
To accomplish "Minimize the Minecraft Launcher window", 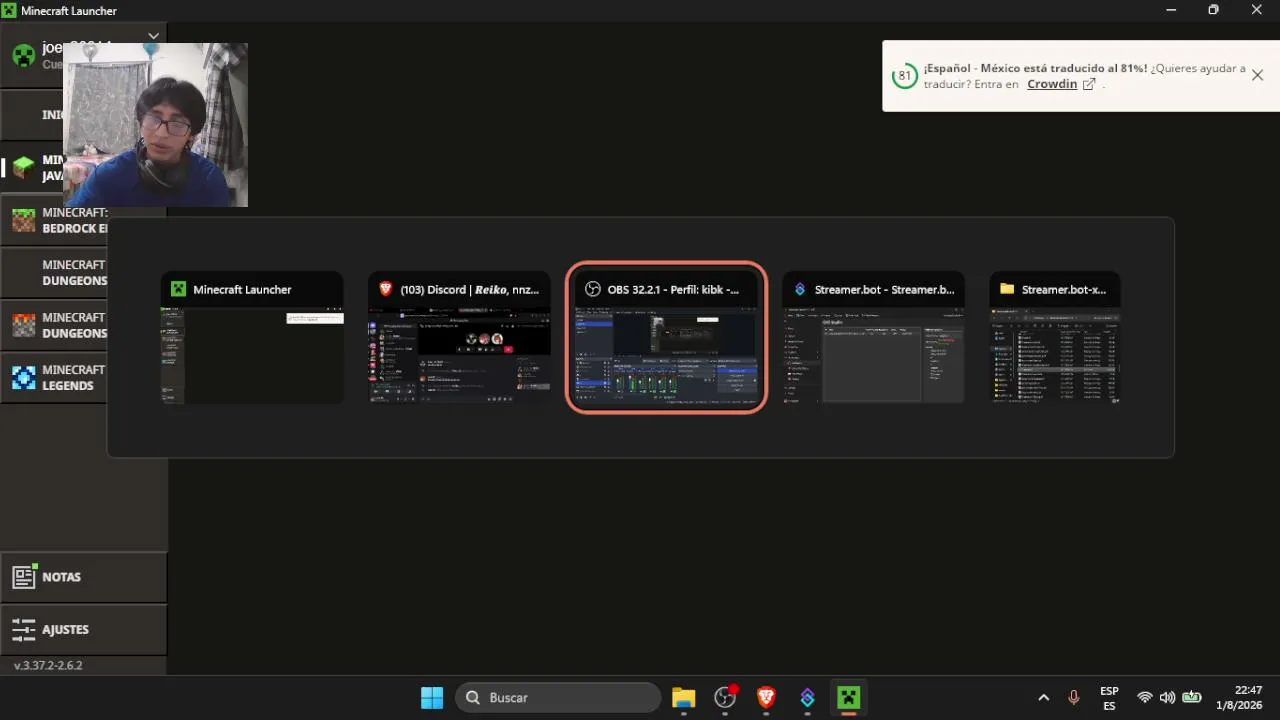I will 1170,10.
